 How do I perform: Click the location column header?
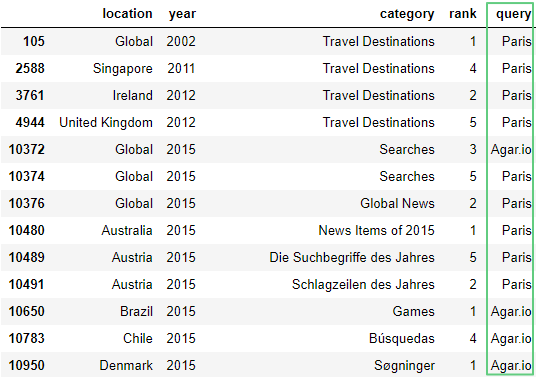pyautogui.click(x=127, y=14)
